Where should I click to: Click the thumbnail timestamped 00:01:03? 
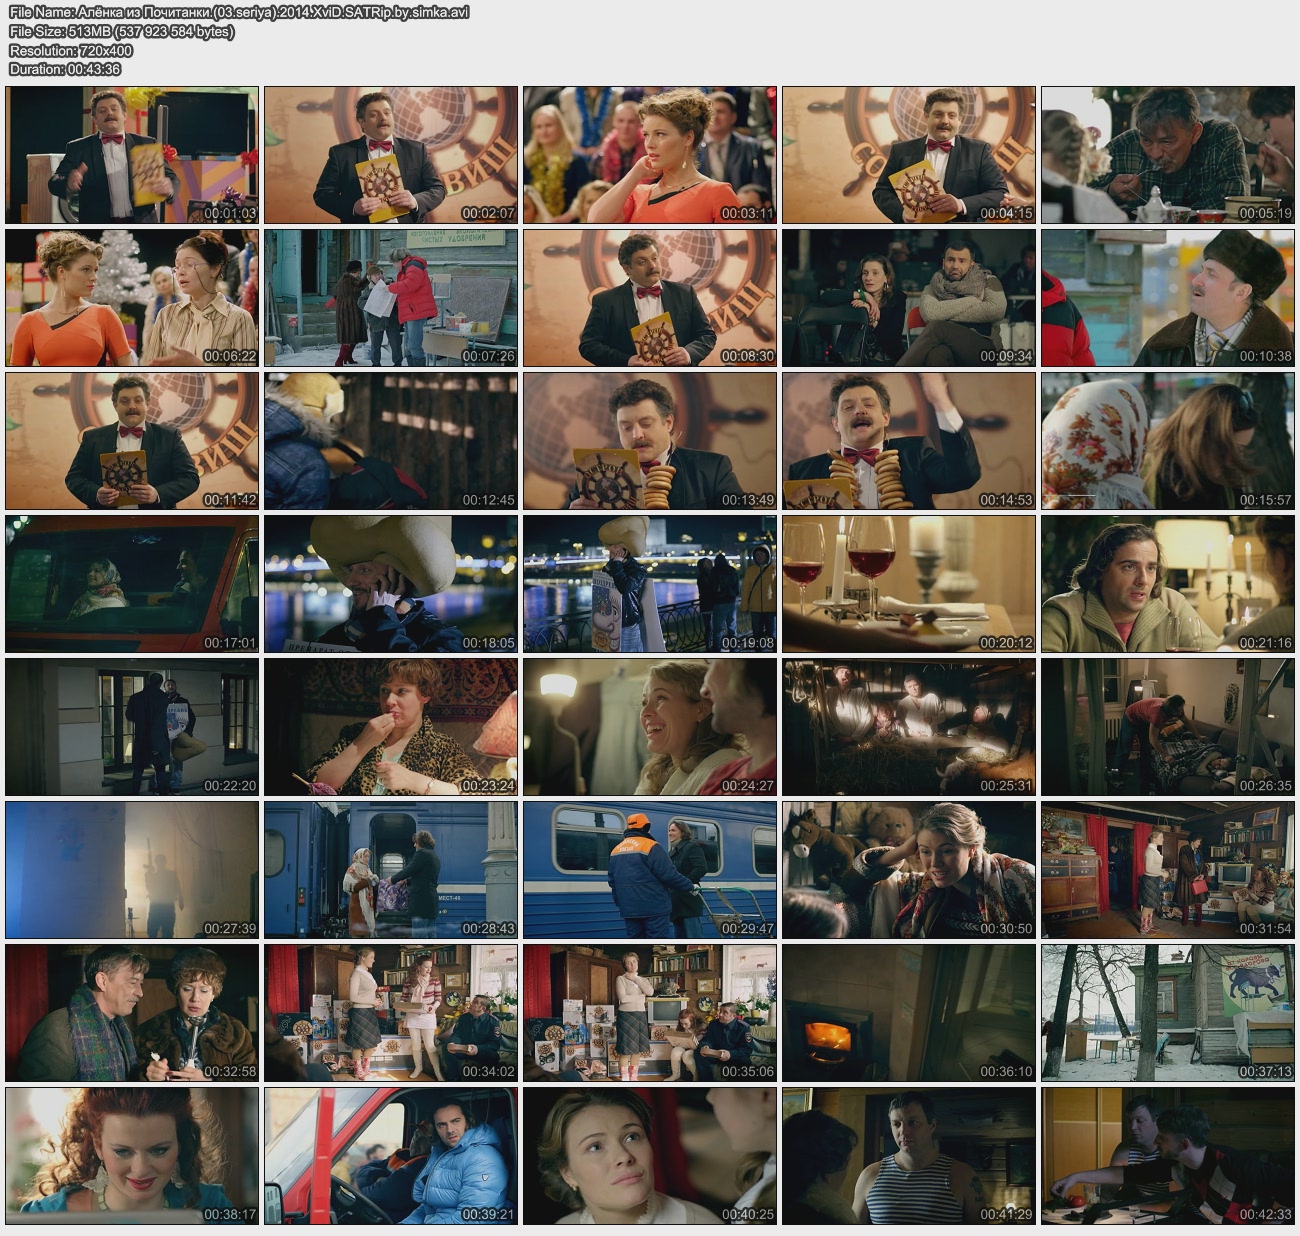tap(132, 155)
